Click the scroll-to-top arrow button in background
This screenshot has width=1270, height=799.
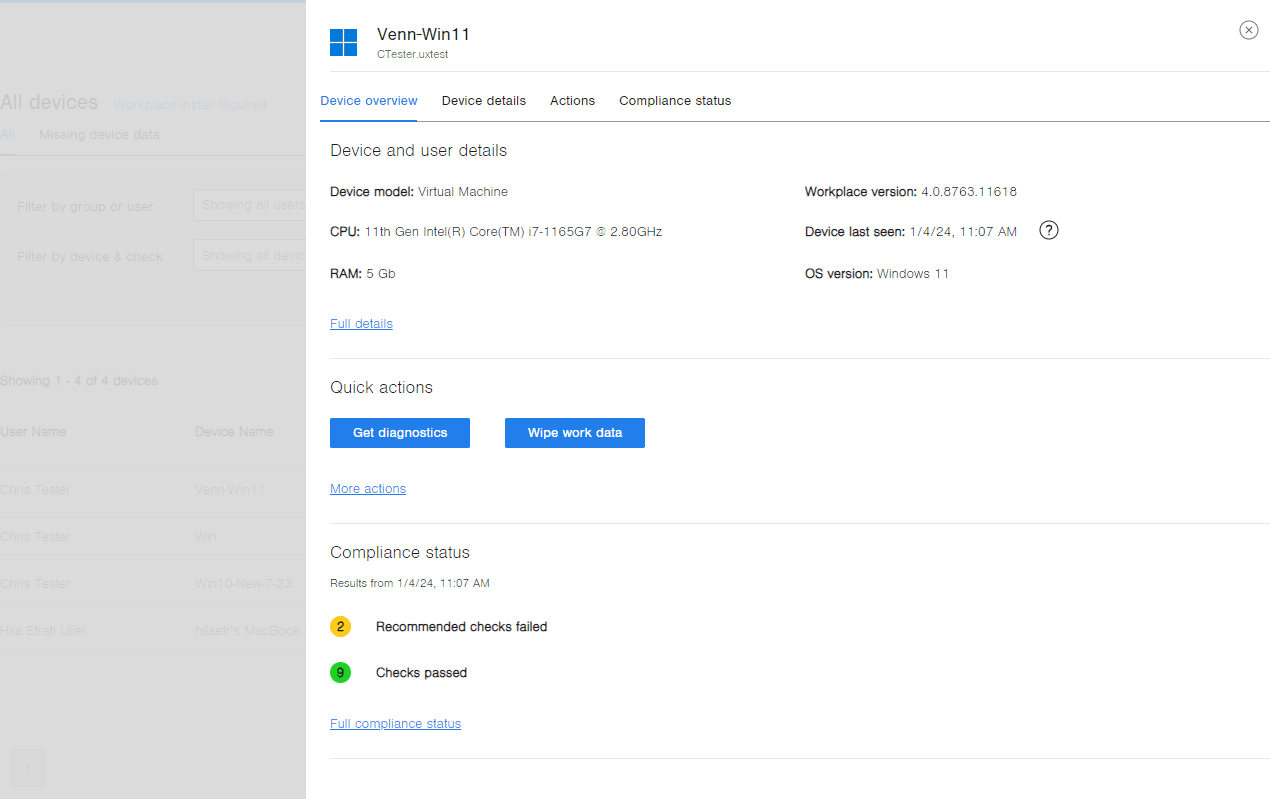pyautogui.click(x=28, y=768)
